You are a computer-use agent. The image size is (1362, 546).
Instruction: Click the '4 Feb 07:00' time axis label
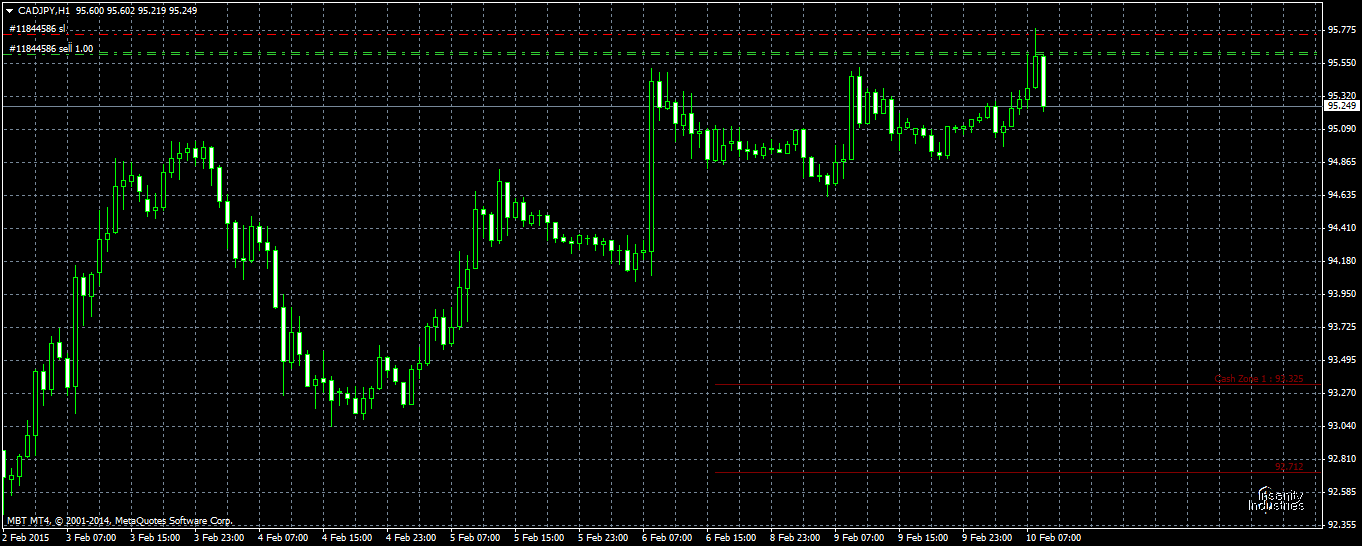coord(283,538)
